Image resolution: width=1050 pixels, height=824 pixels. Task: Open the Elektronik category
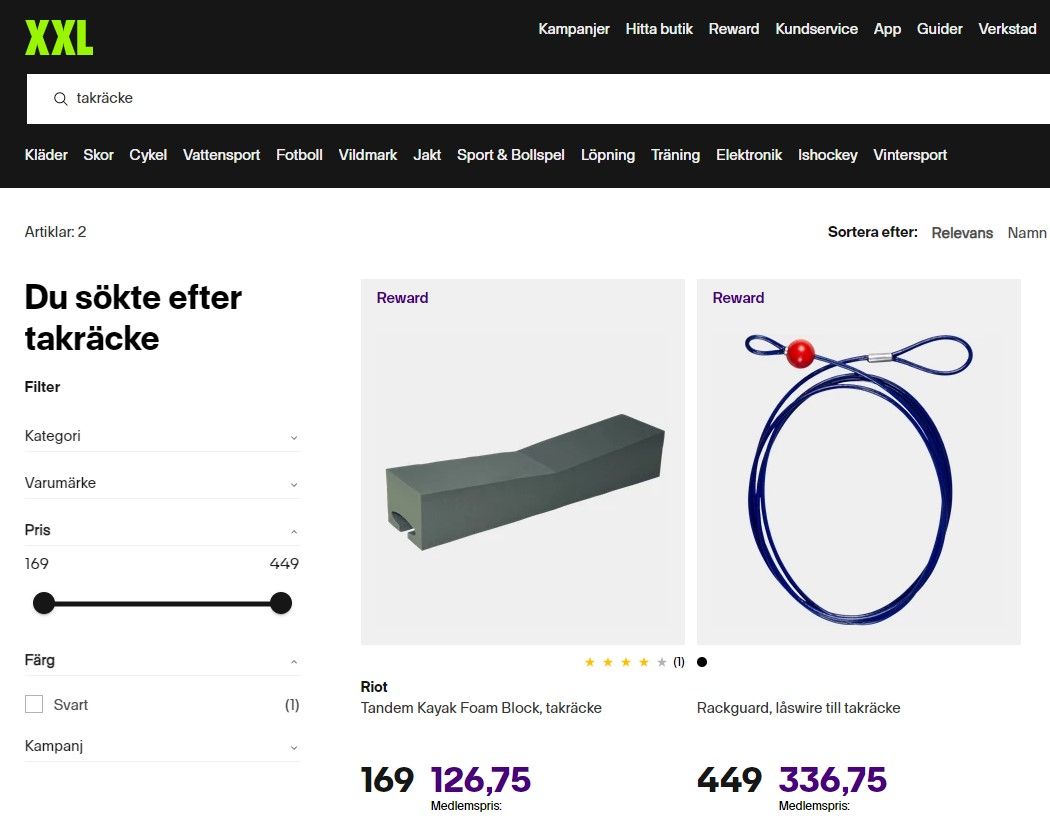pyautogui.click(x=749, y=155)
